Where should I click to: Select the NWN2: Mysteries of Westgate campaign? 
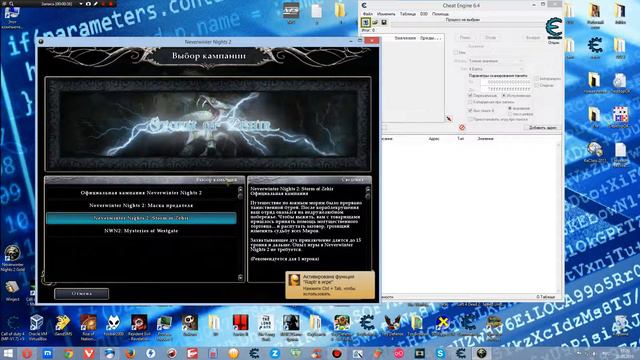[x=141, y=231]
